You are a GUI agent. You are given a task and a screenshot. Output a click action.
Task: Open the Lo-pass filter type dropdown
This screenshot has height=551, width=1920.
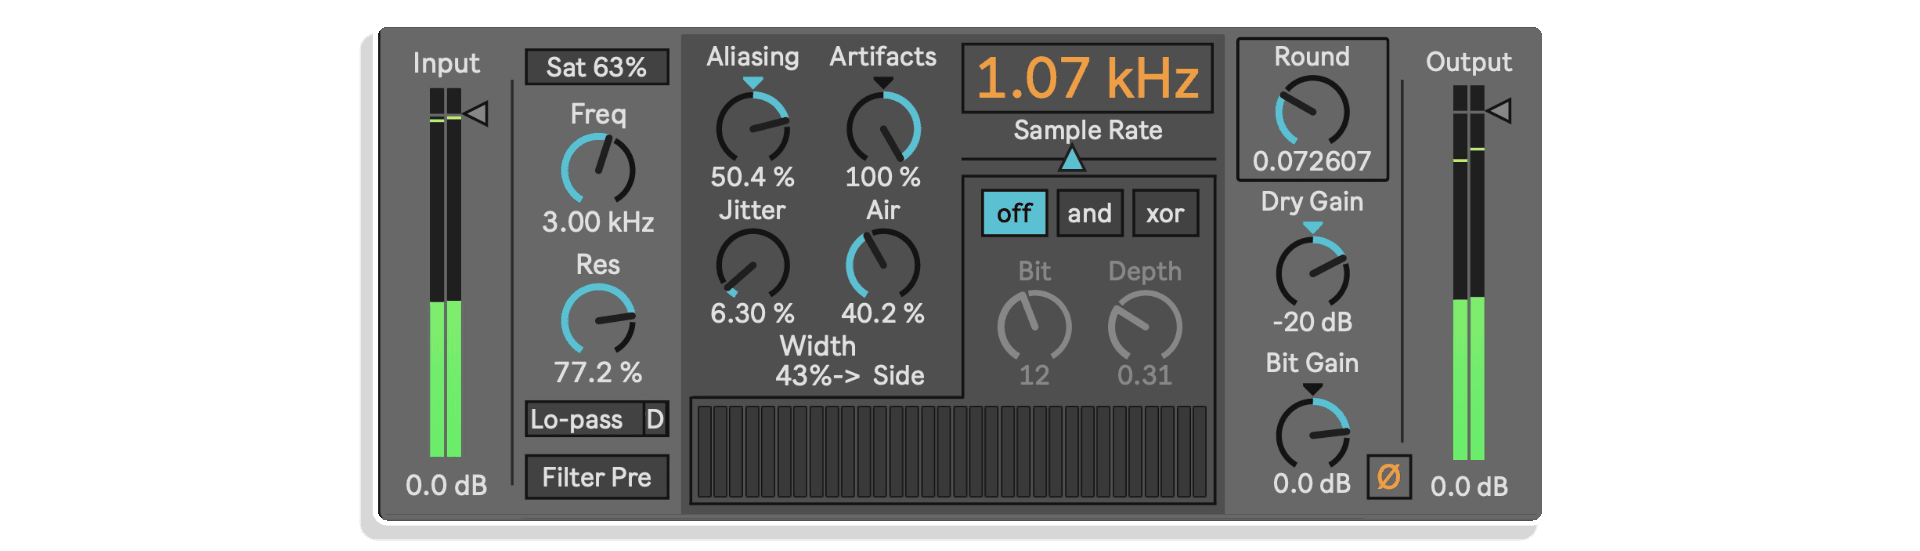pos(584,419)
